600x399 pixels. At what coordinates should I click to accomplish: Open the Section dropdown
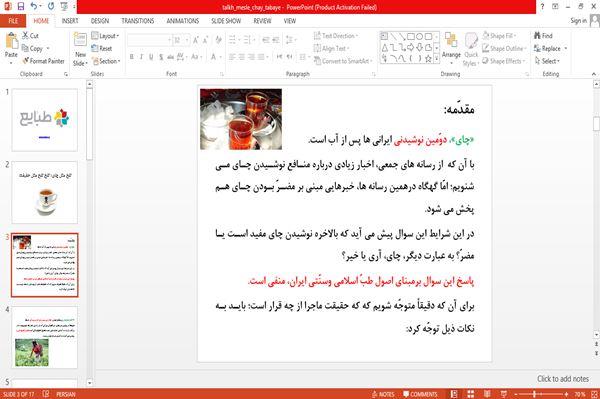(106, 61)
